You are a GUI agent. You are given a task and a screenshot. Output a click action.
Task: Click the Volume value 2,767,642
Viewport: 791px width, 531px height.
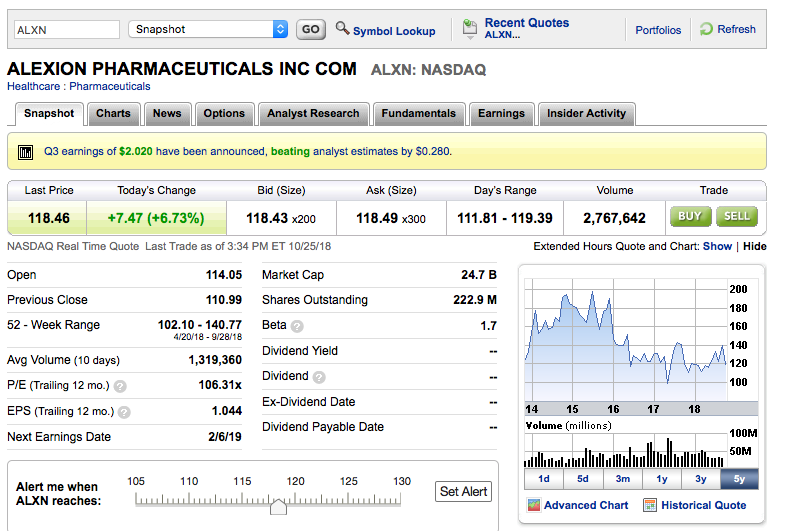(614, 218)
